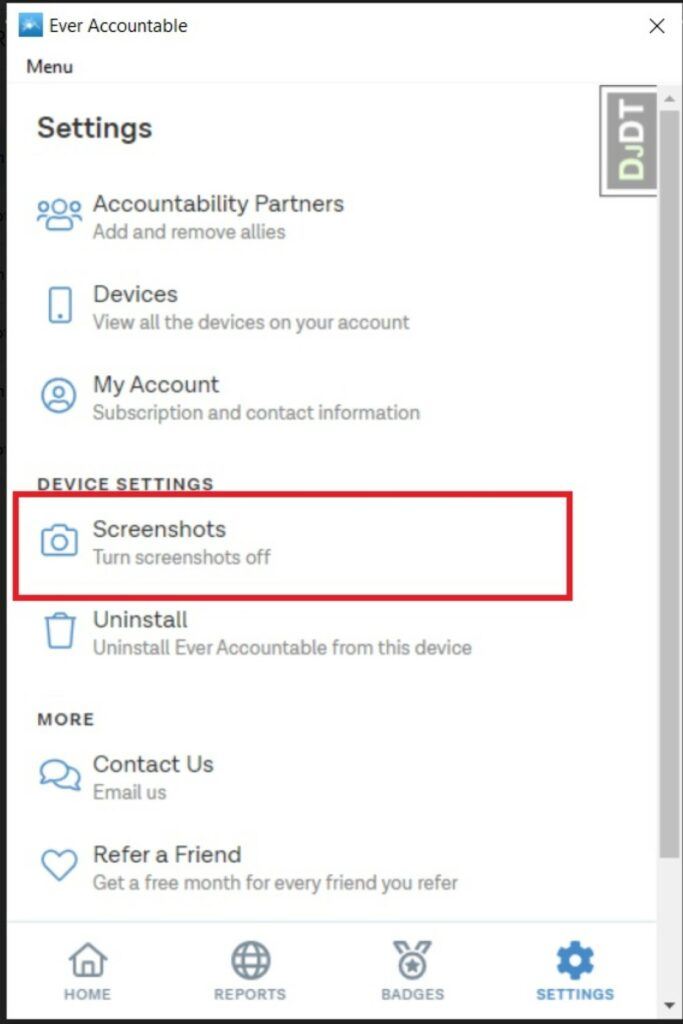This screenshot has height=1024, width=683.
Task: Click the Refer a Friend heart icon
Action: 60,865
